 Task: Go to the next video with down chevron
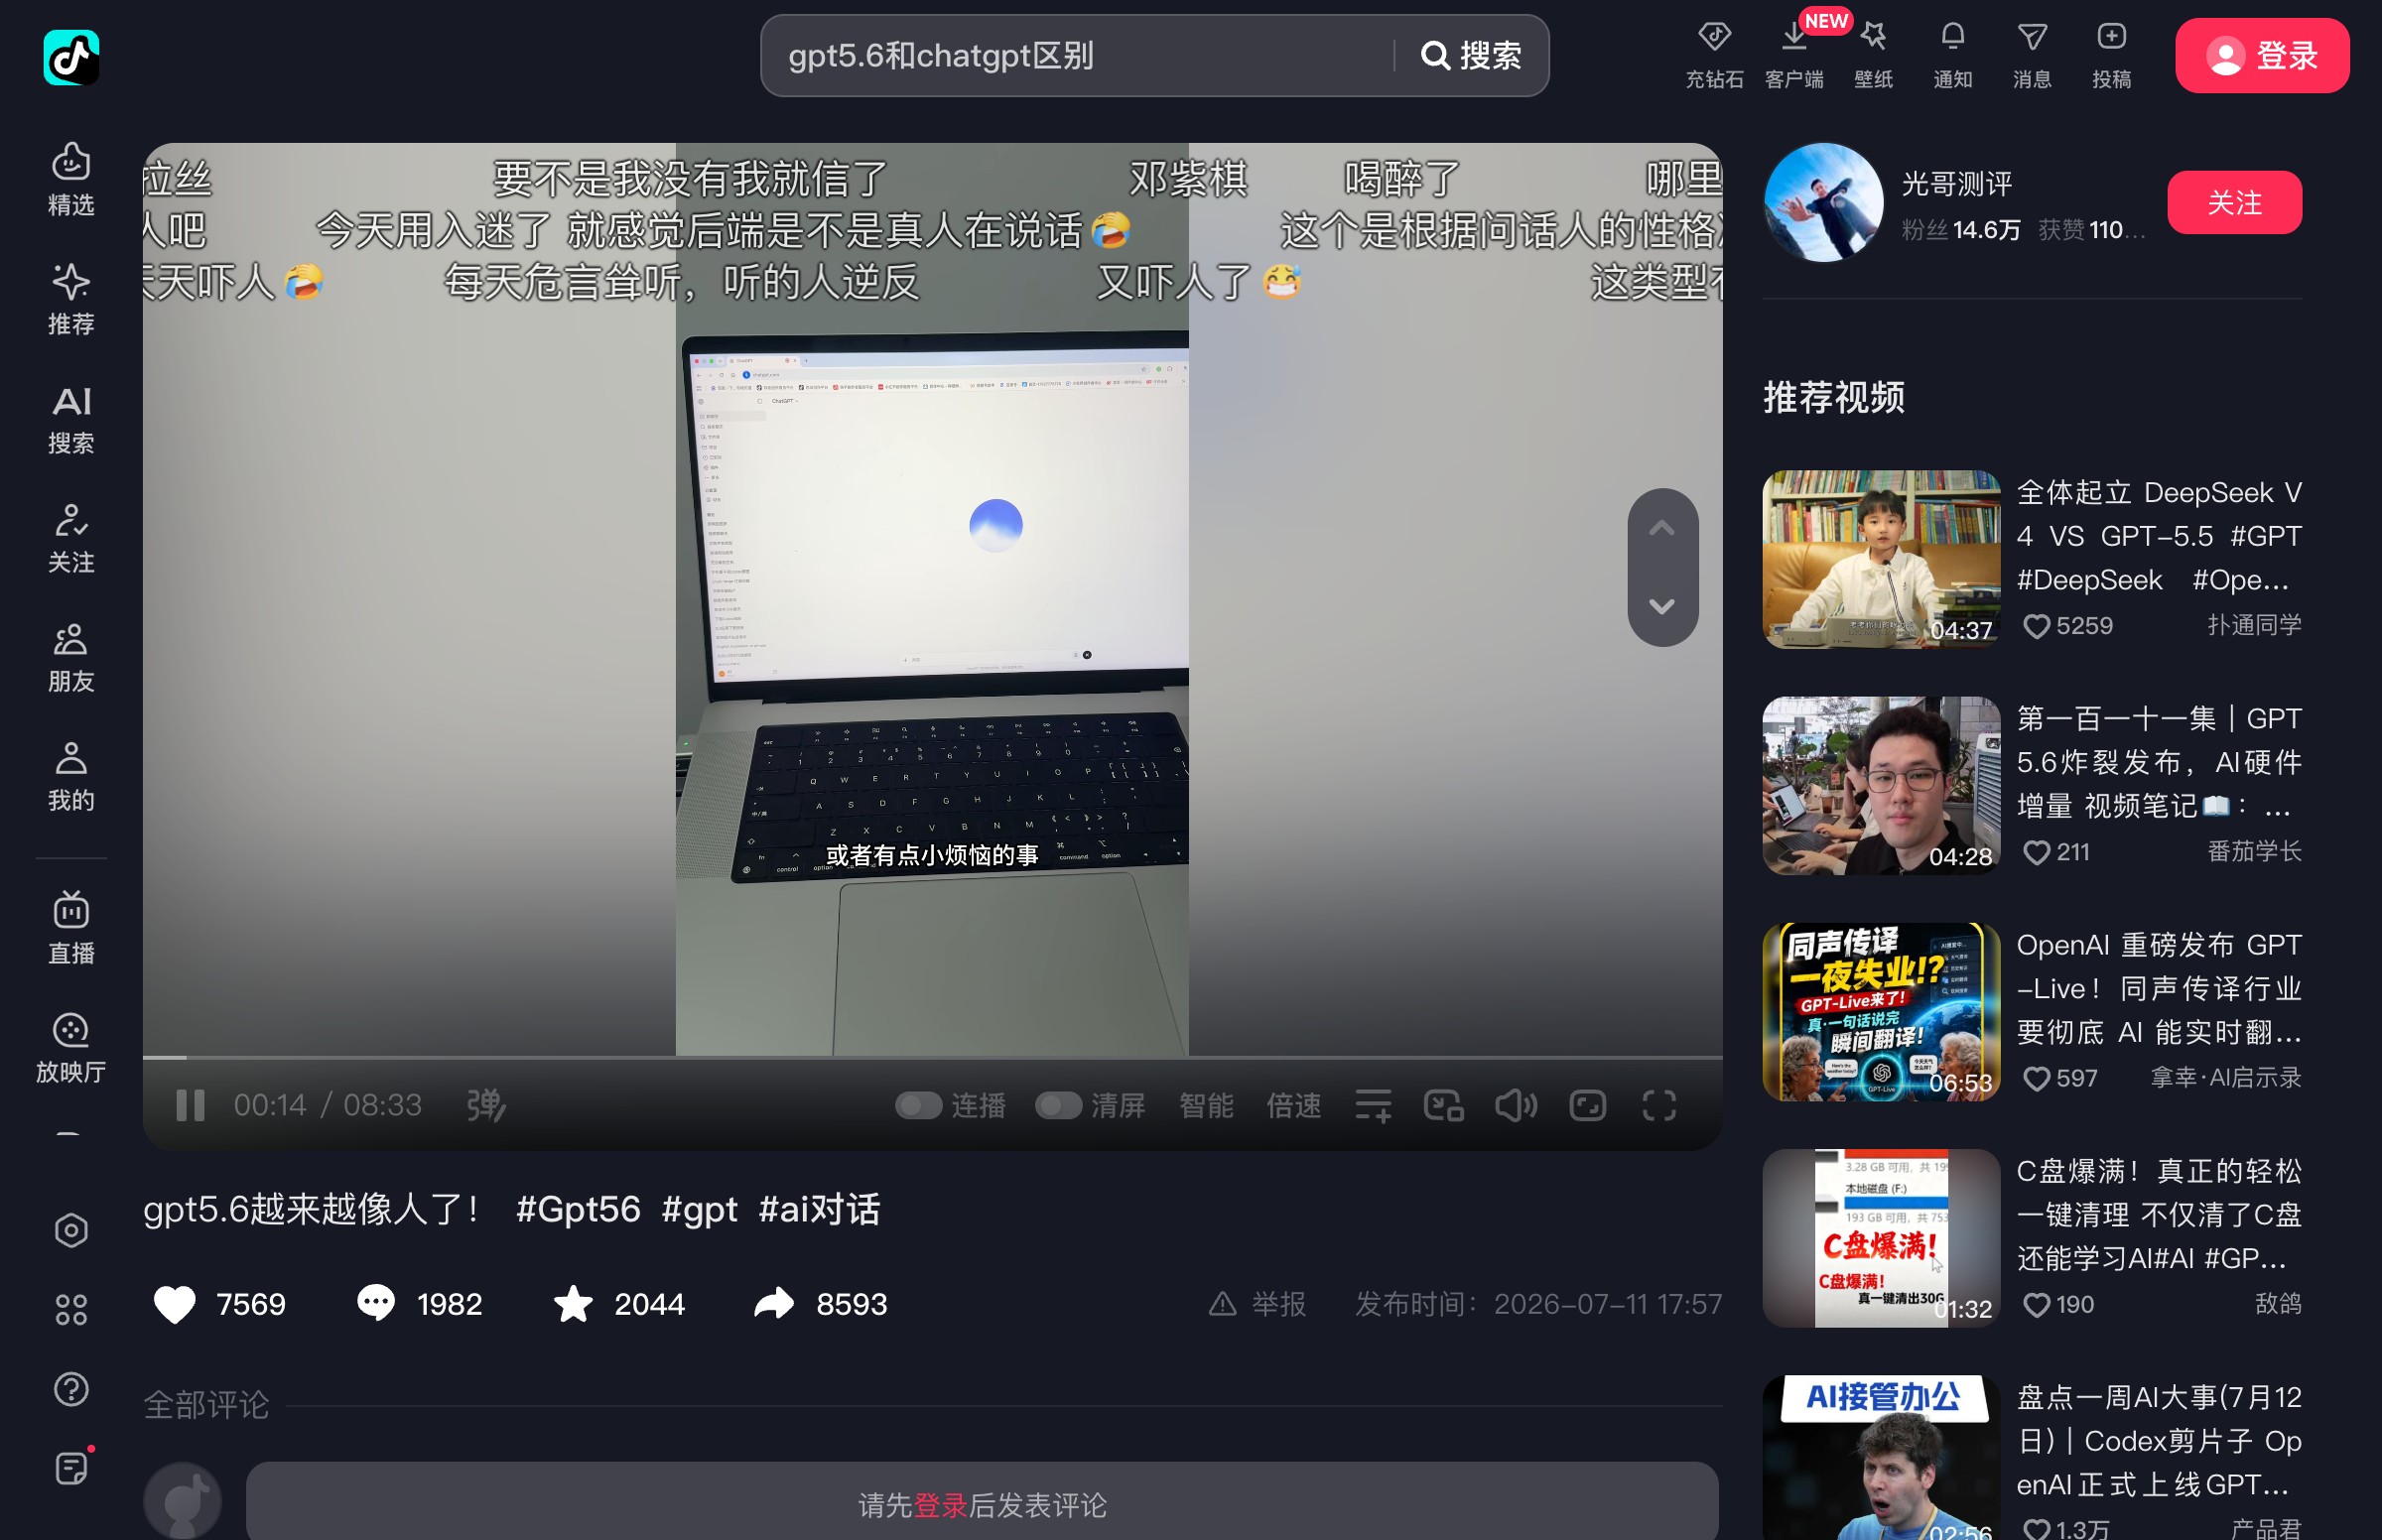1662,606
